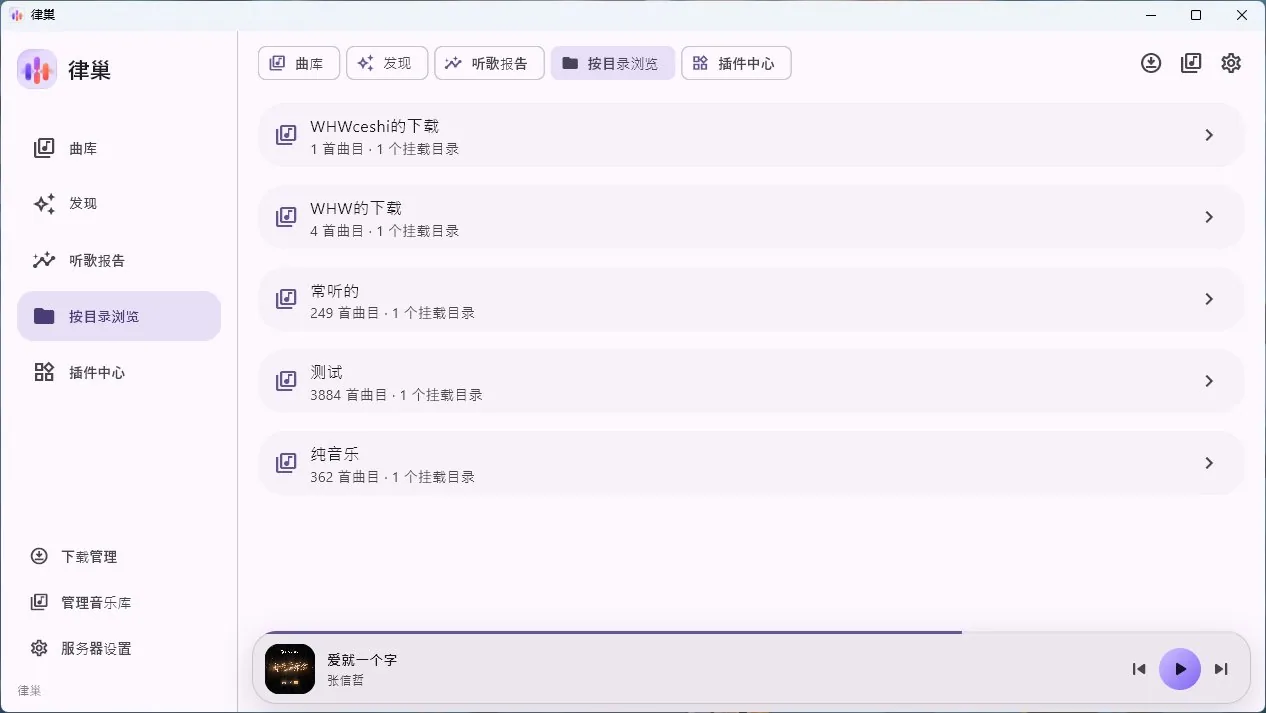Click the music icon beside 常听的
Screen dimensions: 1266x713
286,298
